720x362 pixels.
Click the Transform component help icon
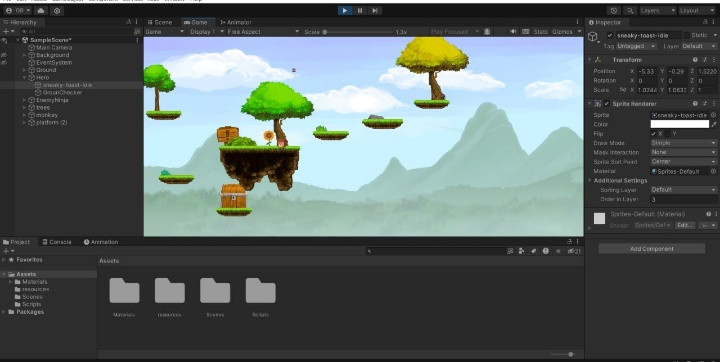pyautogui.click(x=695, y=60)
